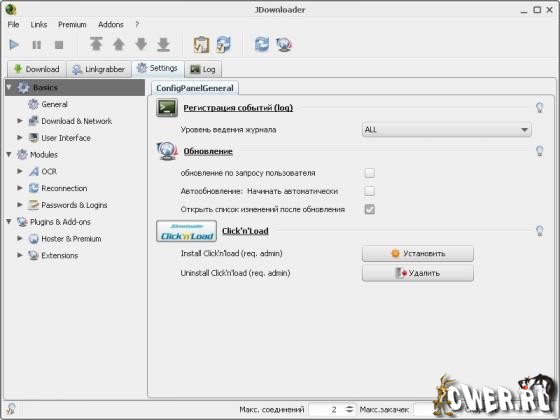Open the Links menu
The image size is (560, 420).
pyautogui.click(x=39, y=25)
